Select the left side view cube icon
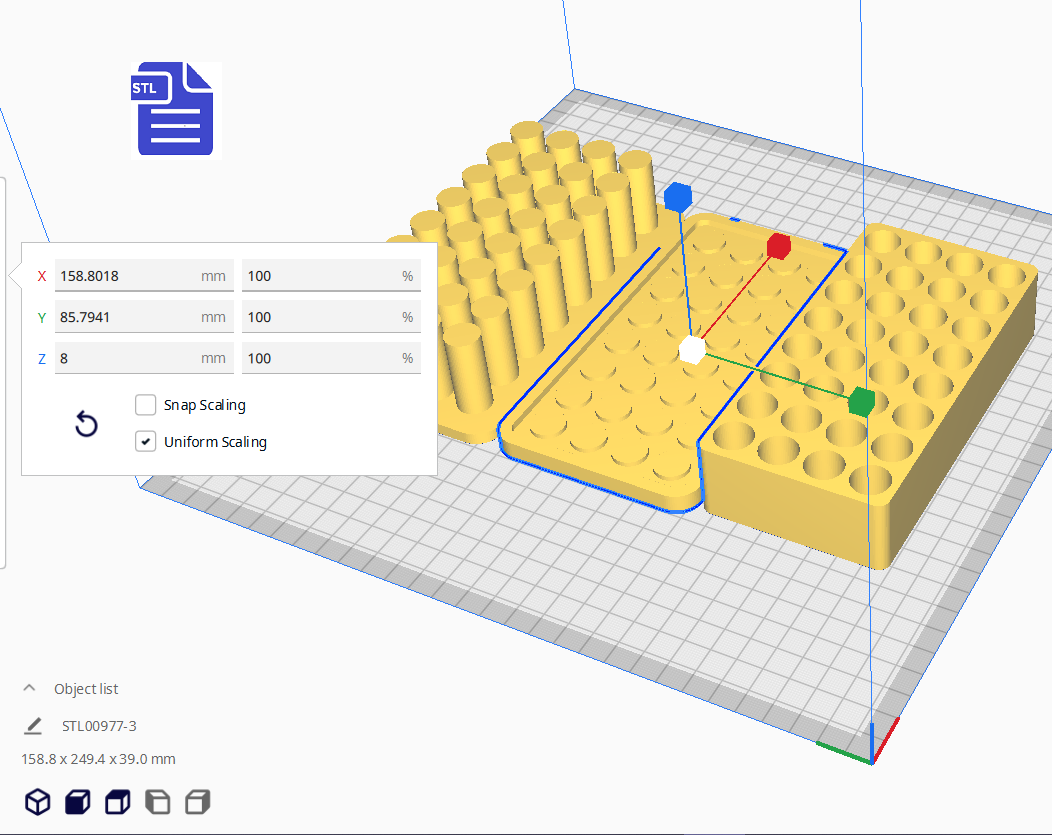This screenshot has height=835, width=1052. tap(158, 801)
